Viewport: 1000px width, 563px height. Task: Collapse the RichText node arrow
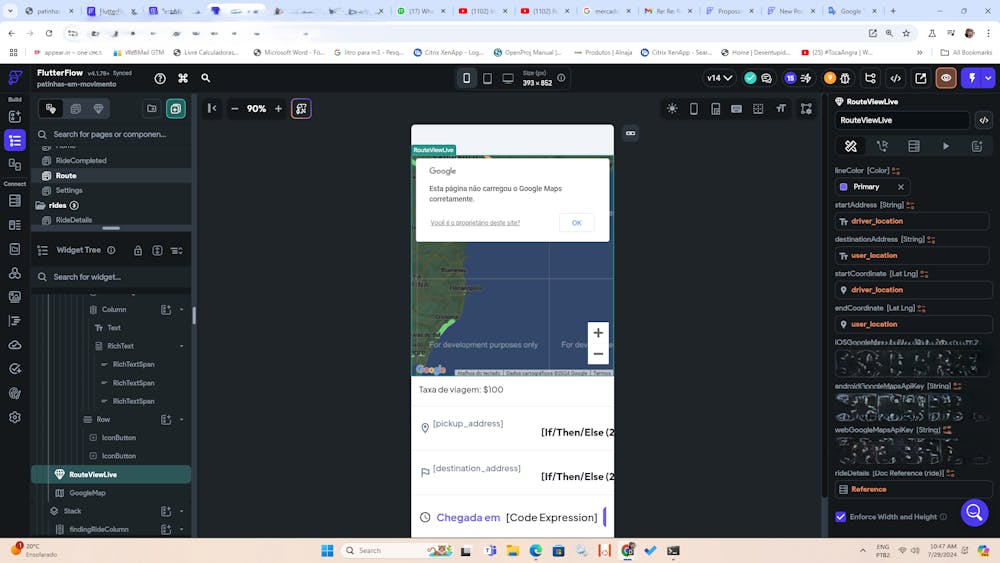182,346
